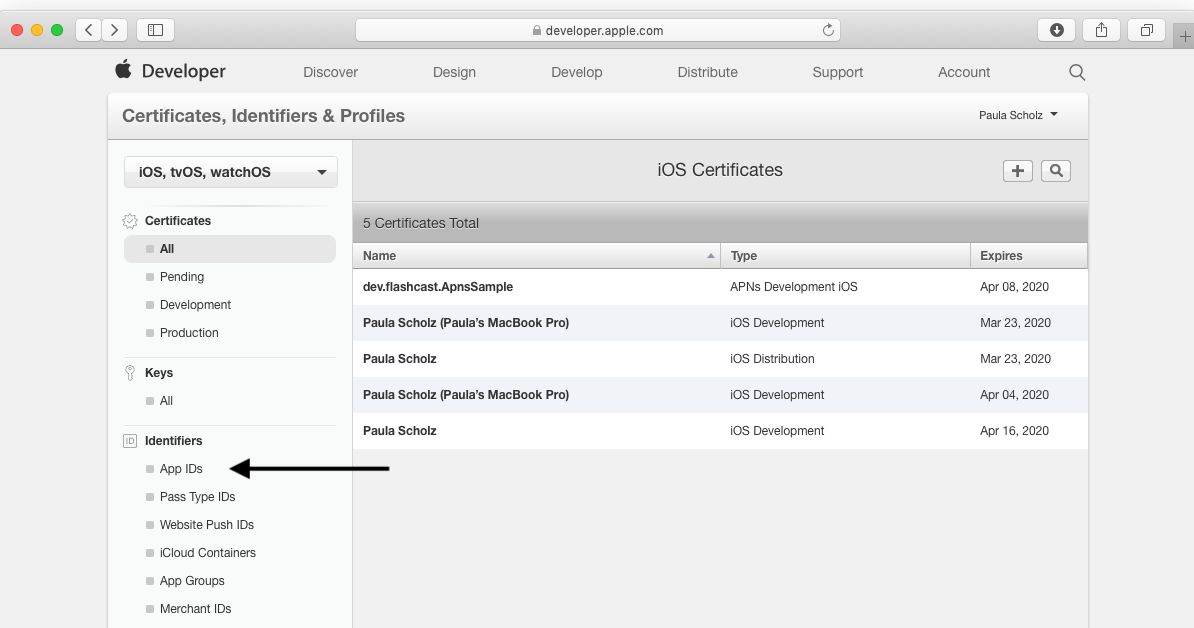Click the Certificates, Identifiers & Profiles heading
The width and height of the screenshot is (1194, 628).
pos(263,116)
